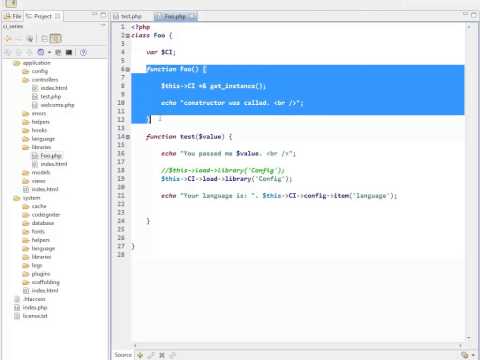Toggle the highlighted link-with-editor icon
Screen dimensions: 480x360
coord(56,38)
